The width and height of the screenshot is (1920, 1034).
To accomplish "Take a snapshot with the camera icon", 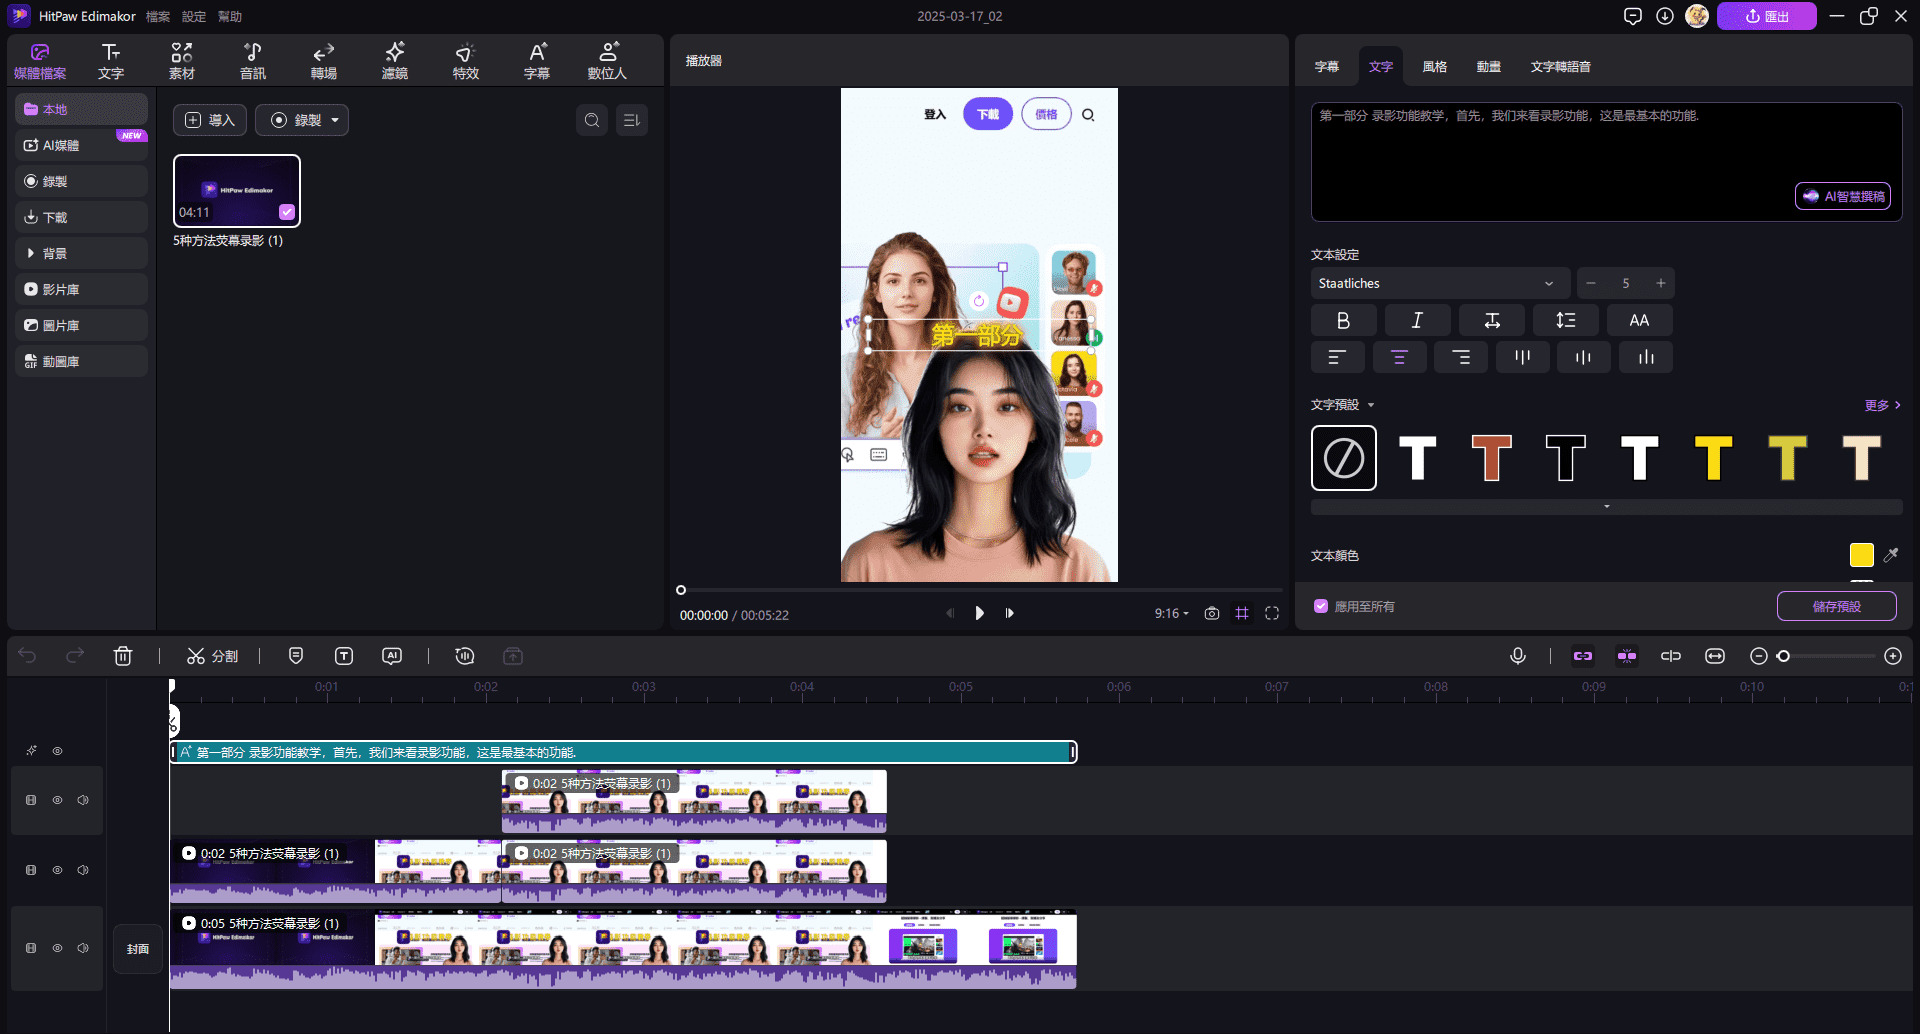I will (1212, 613).
